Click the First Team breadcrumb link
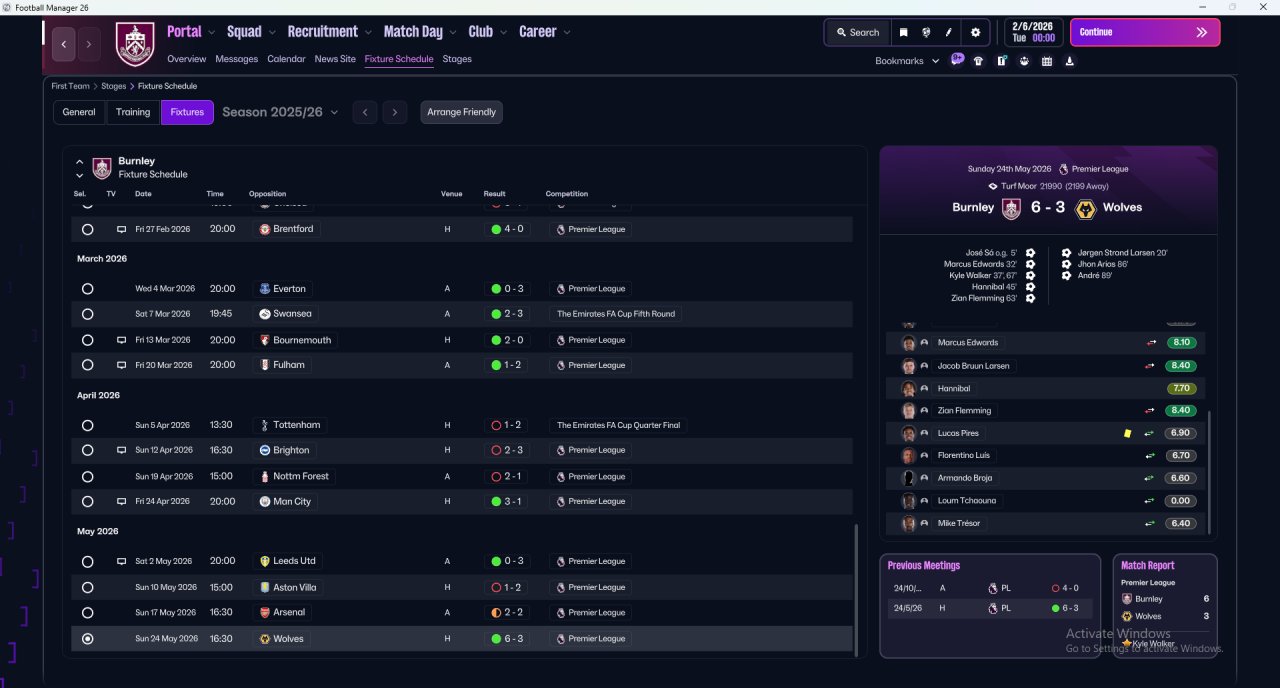The image size is (1280, 688). (71, 86)
